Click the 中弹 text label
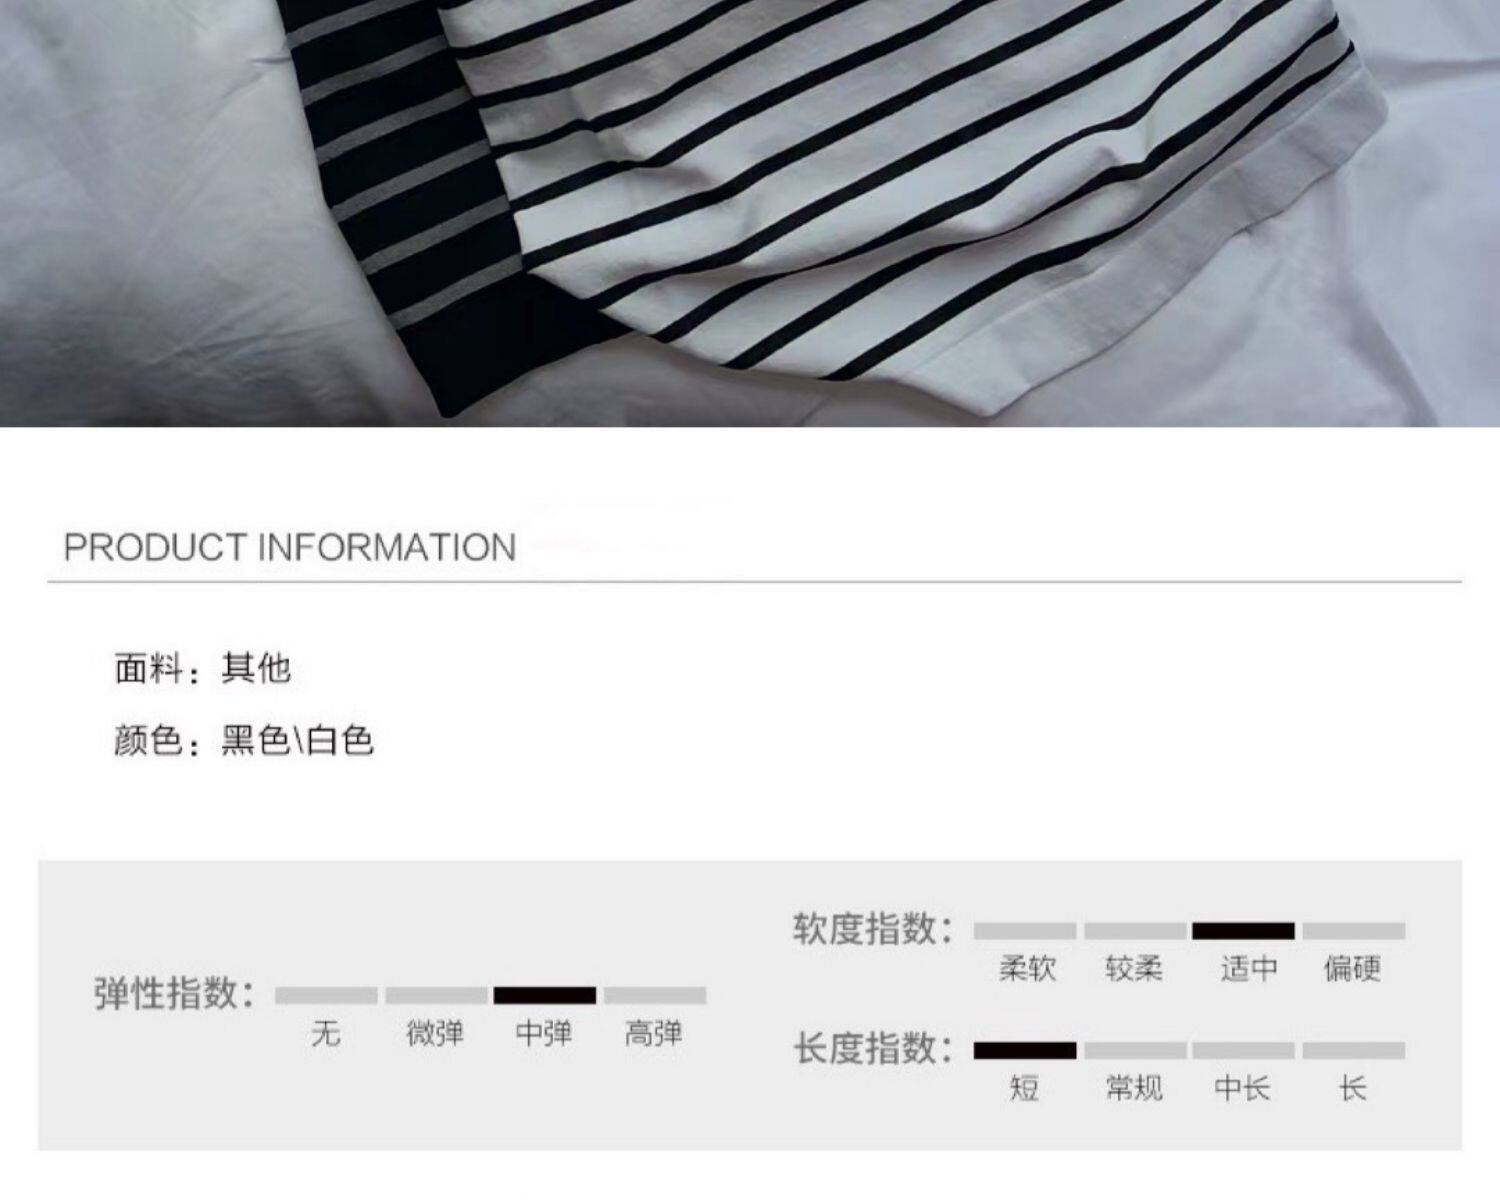 544,1033
